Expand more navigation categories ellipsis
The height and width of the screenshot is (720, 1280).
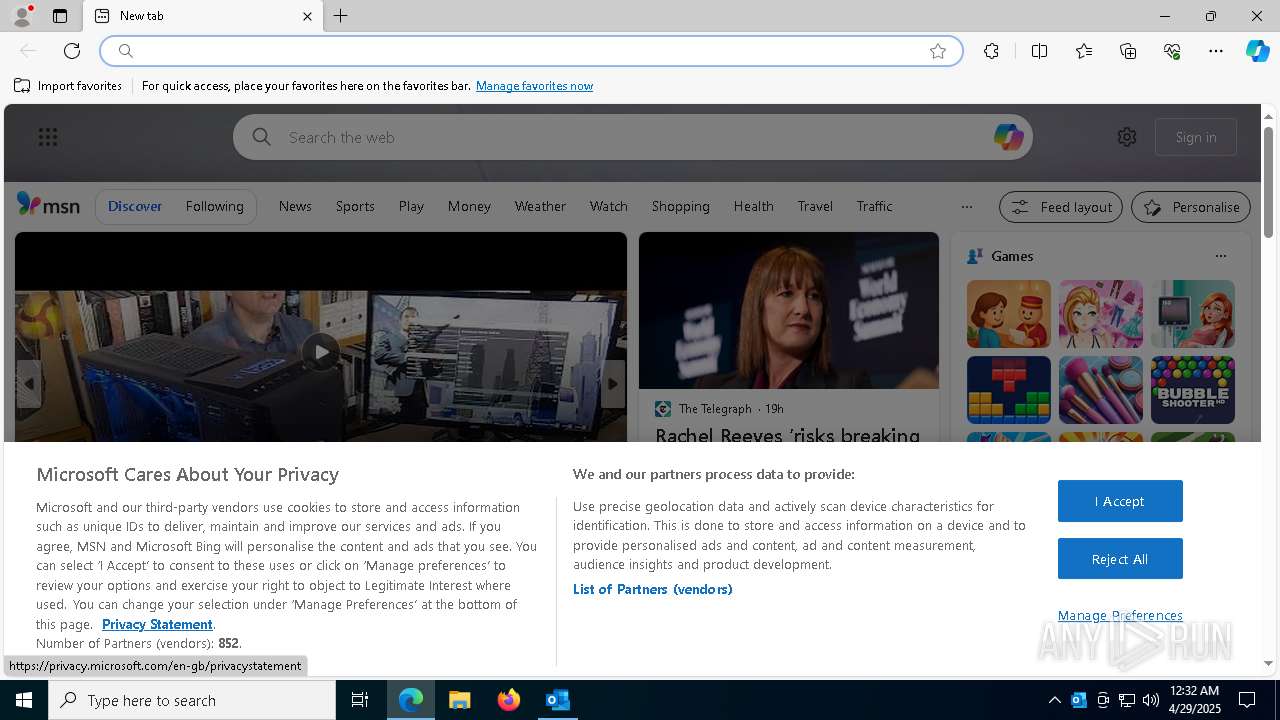click(x=966, y=207)
